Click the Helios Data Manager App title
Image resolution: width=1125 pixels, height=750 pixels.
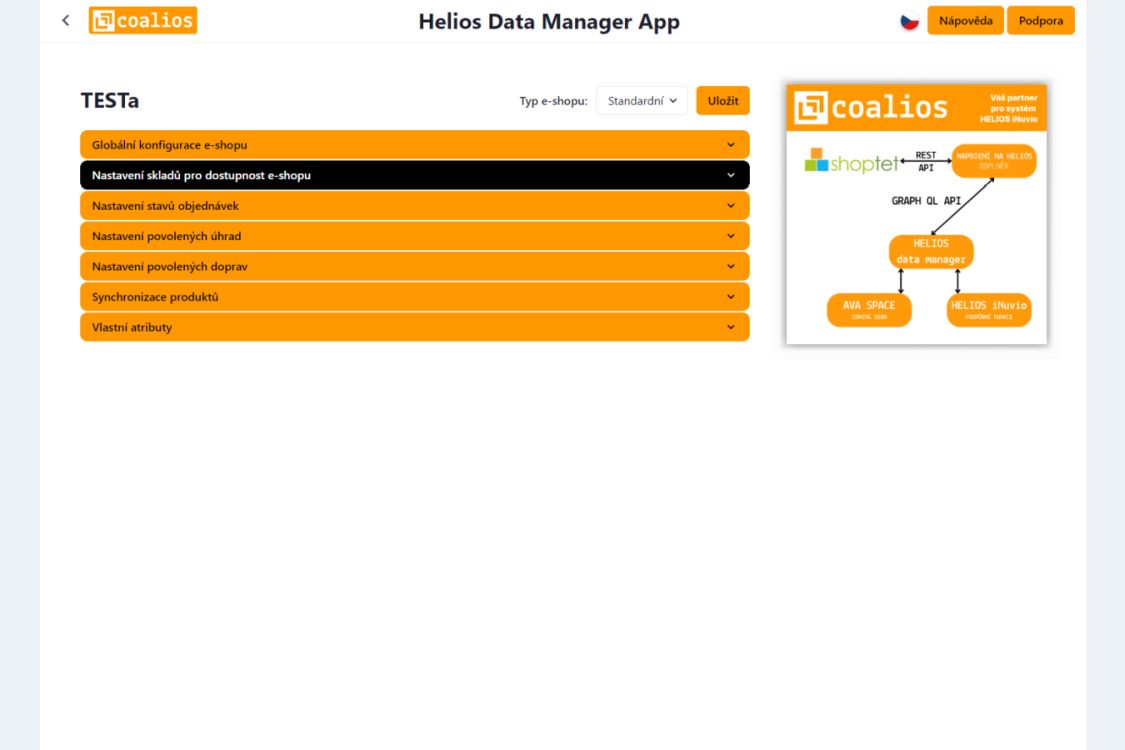tap(549, 22)
